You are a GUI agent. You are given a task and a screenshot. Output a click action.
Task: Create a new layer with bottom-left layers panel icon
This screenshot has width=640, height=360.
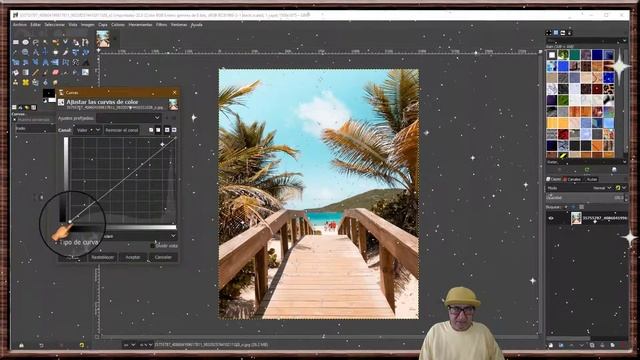click(x=551, y=345)
